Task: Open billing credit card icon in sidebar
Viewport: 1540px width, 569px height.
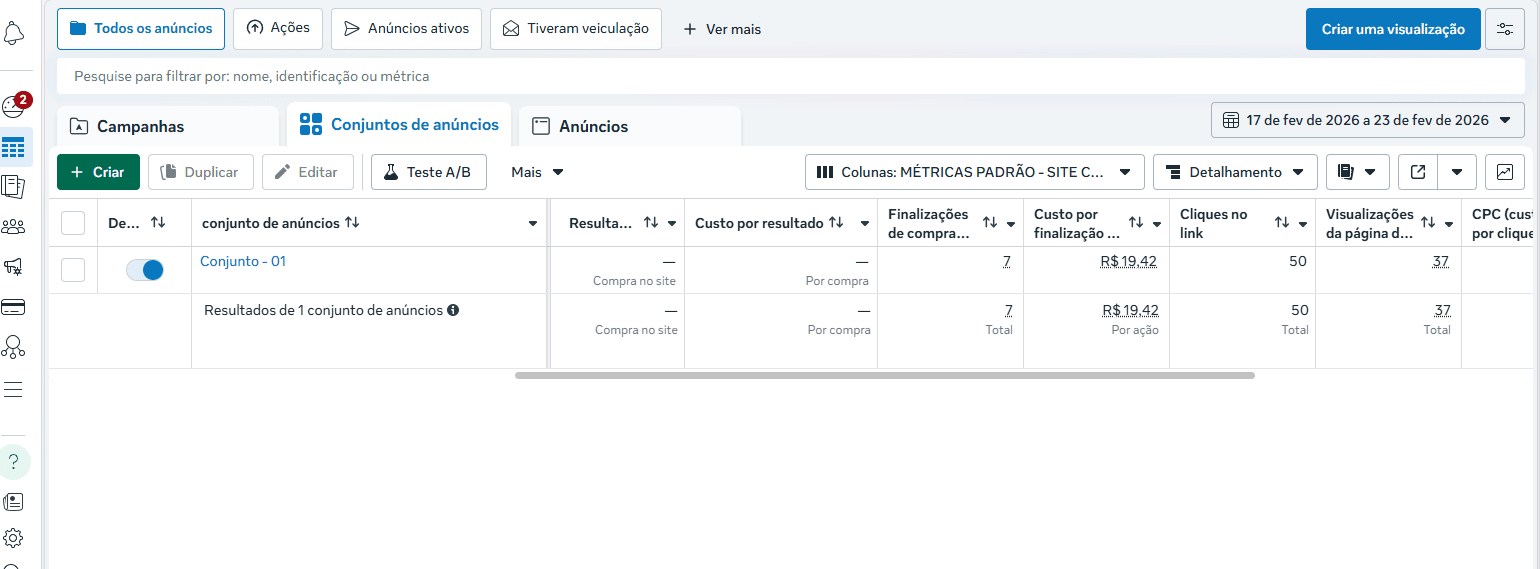Action: coord(14,306)
